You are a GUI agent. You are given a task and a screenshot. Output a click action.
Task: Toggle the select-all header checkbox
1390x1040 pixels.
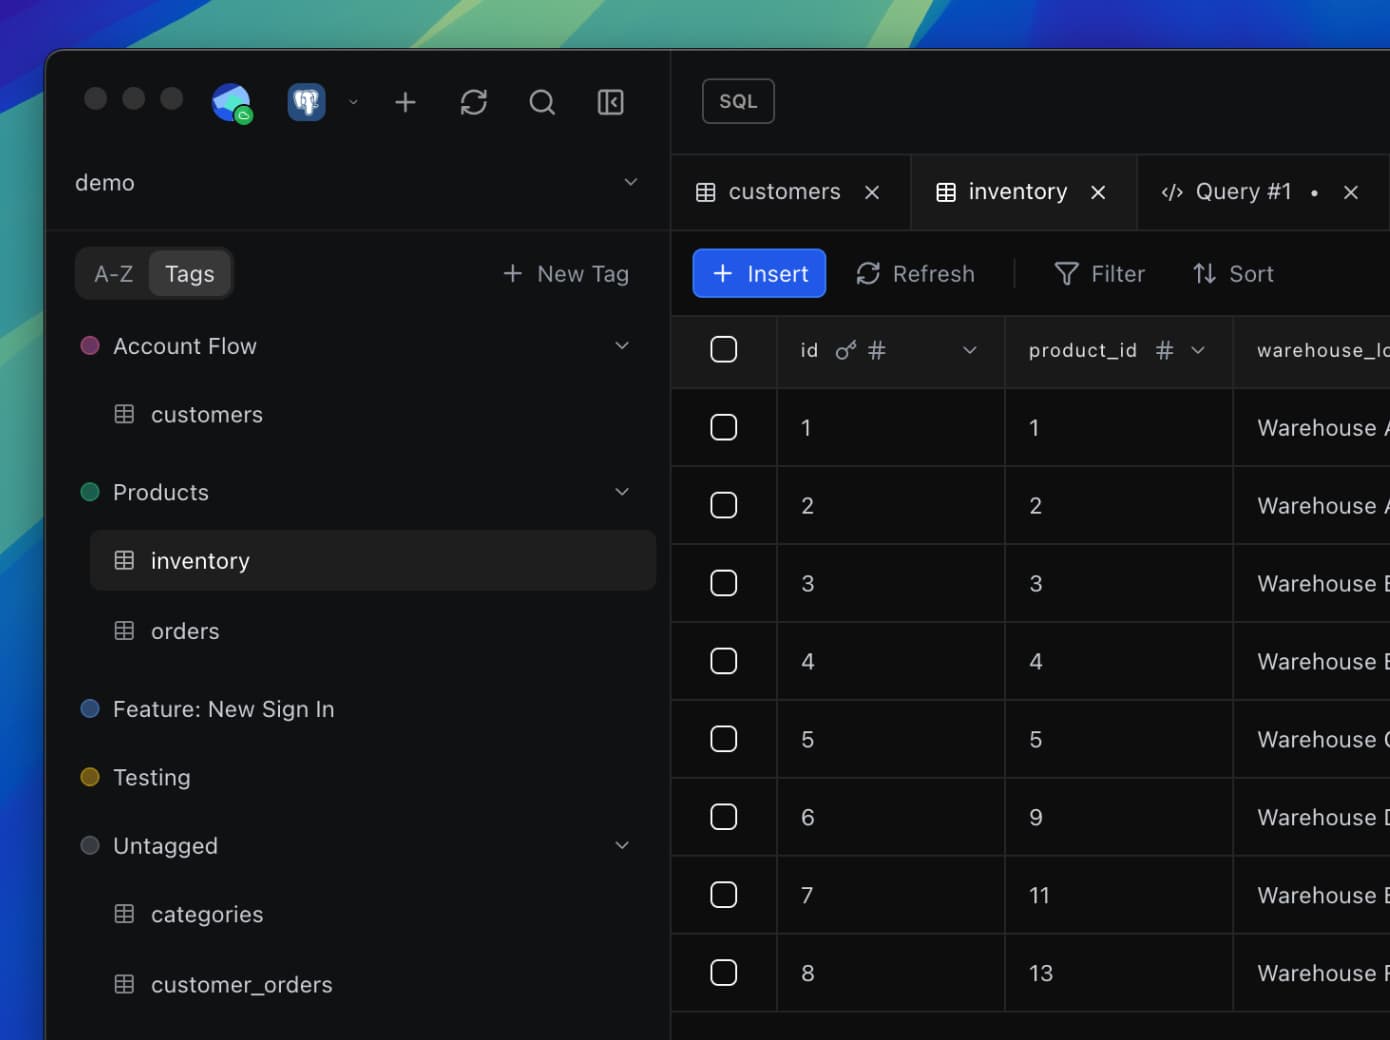click(723, 350)
